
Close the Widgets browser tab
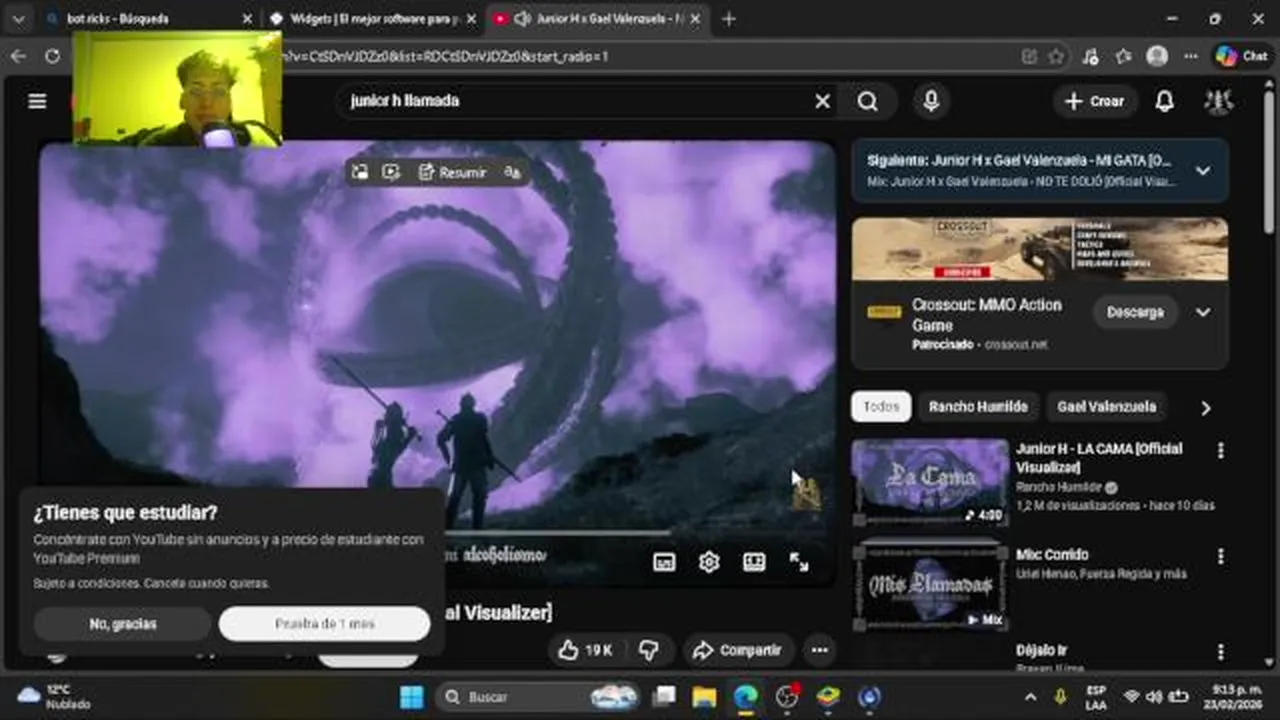tap(471, 19)
